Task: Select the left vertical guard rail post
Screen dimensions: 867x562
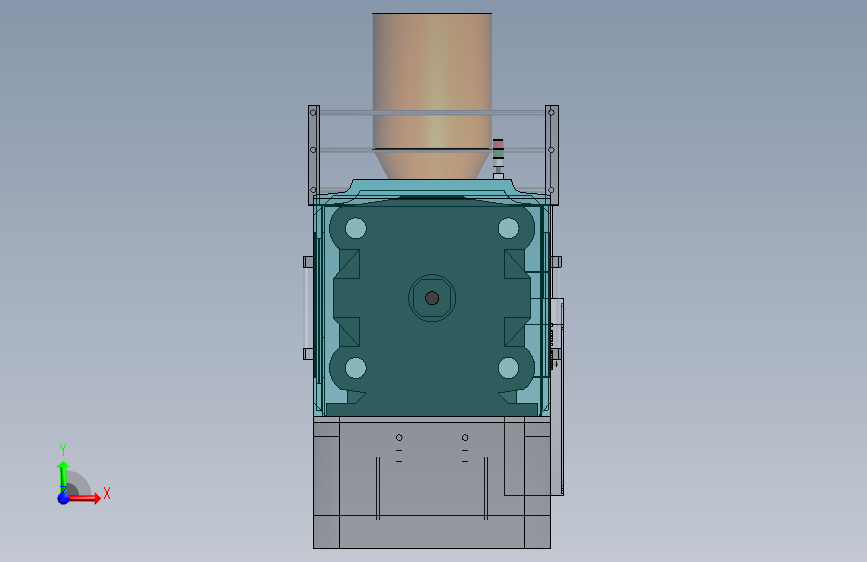Action: (314, 155)
